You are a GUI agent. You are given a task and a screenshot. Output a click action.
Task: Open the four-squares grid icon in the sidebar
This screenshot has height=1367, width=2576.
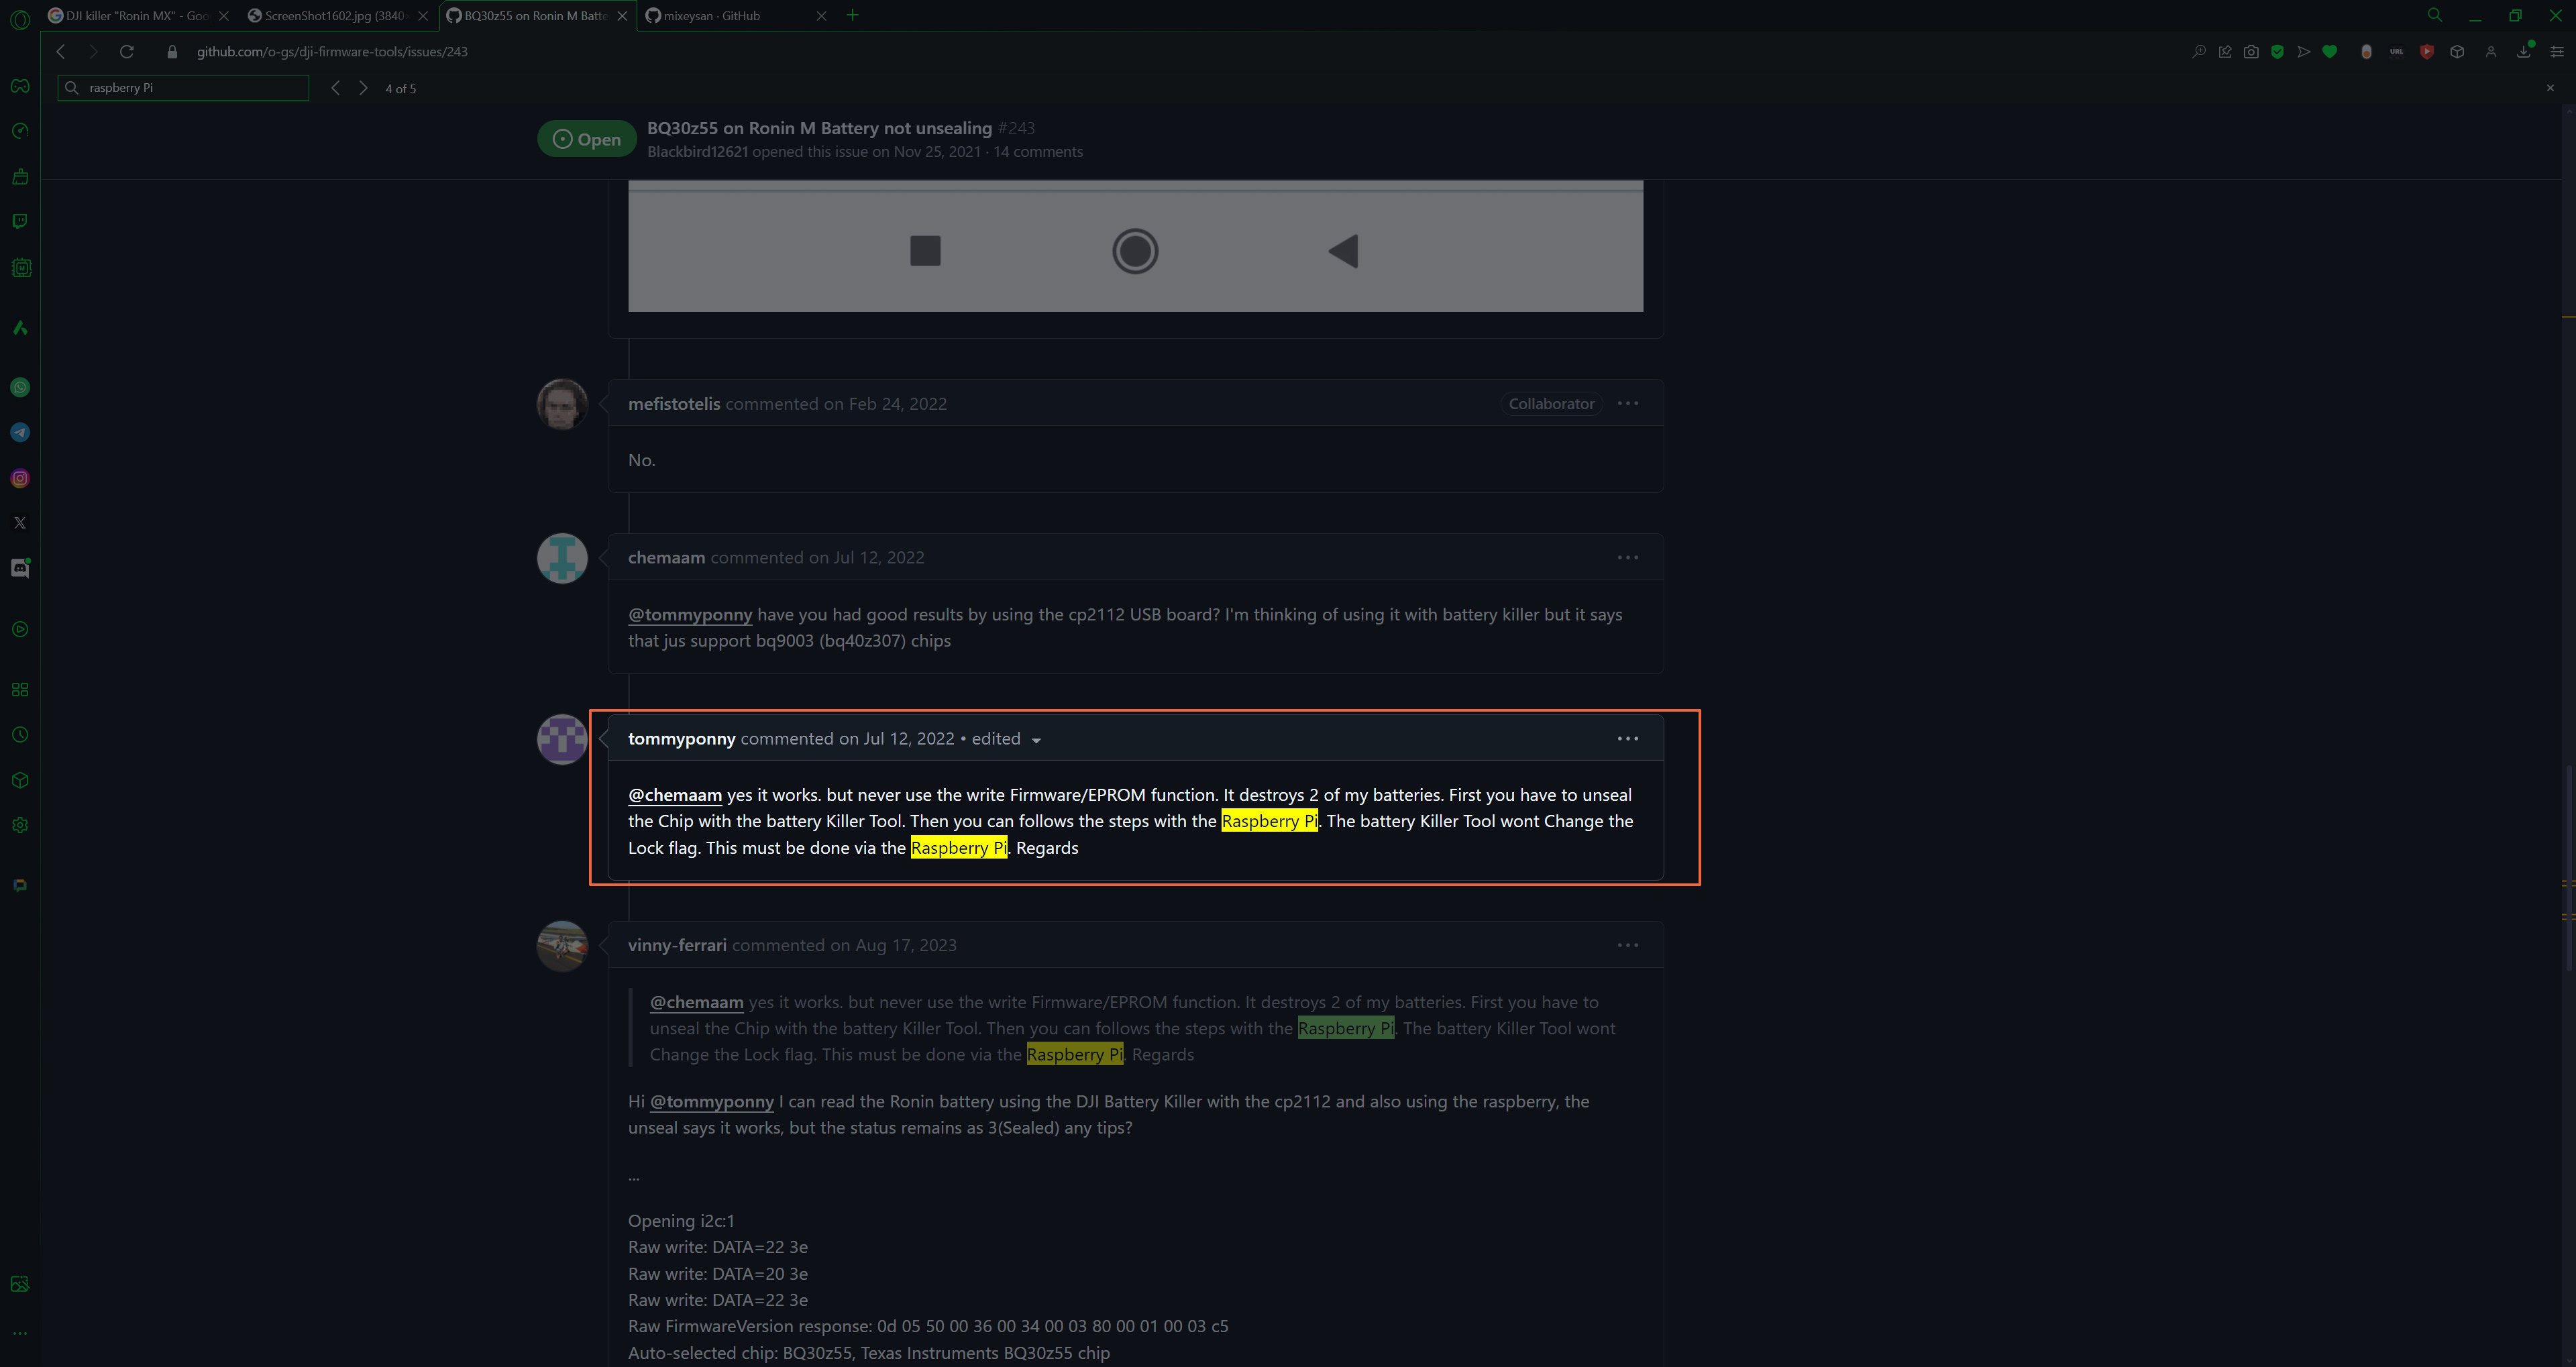[20, 690]
